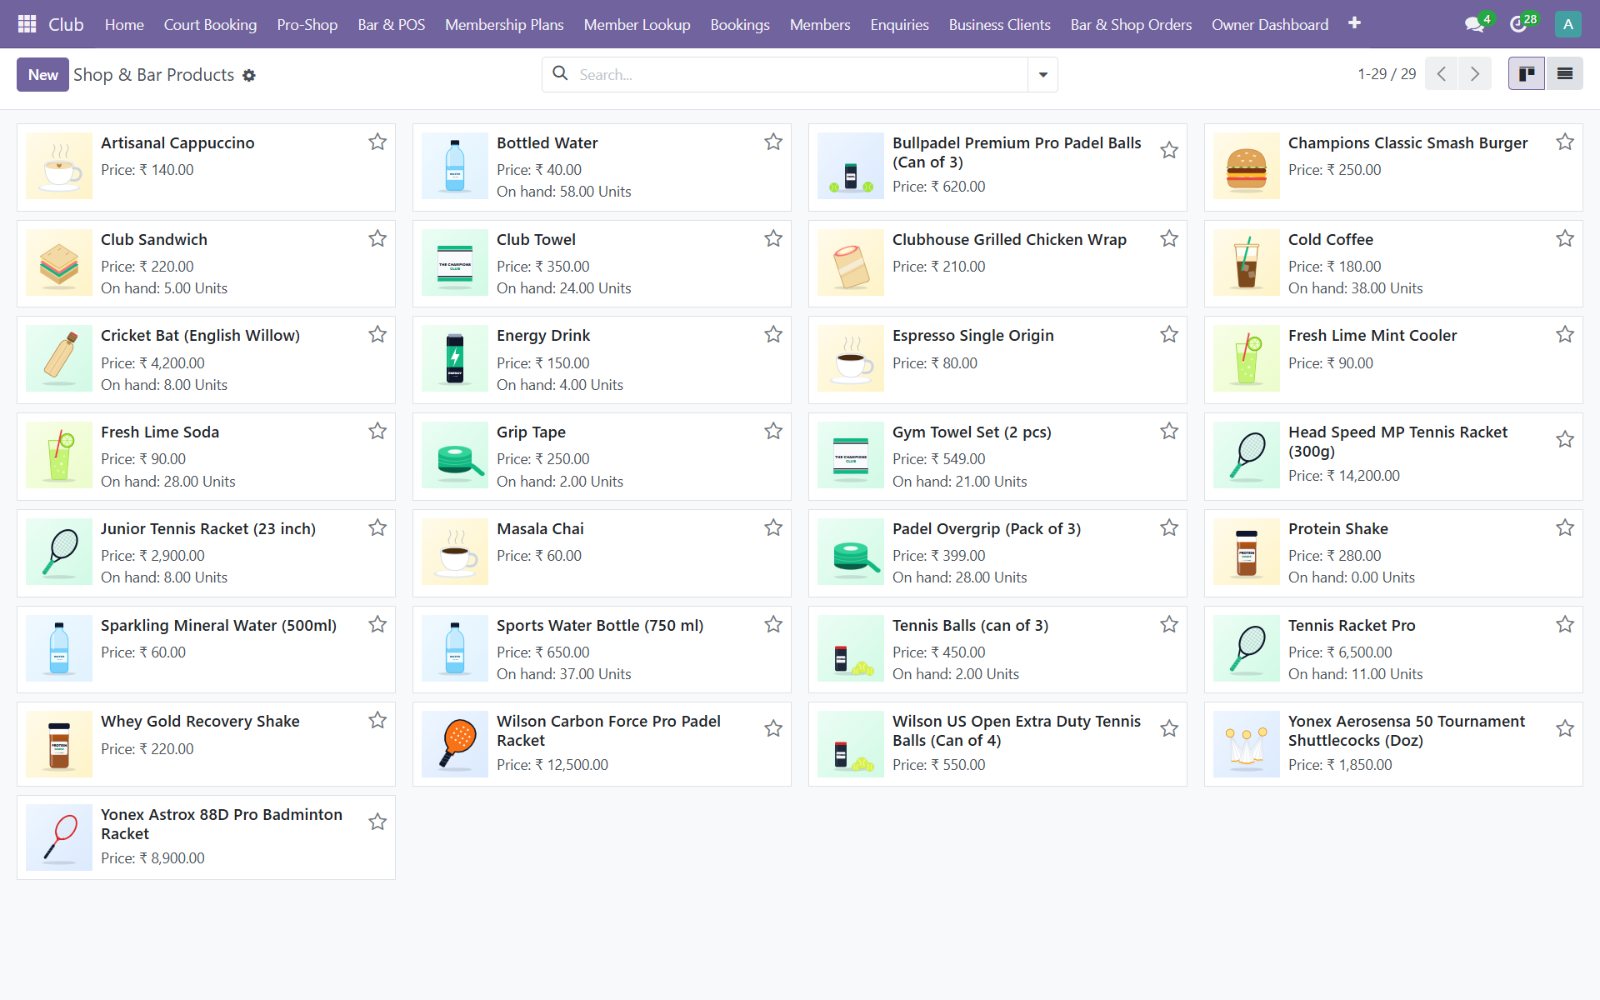The image size is (1600, 1000).
Task: Open Bar & Shop Orders menu
Action: click(x=1131, y=24)
